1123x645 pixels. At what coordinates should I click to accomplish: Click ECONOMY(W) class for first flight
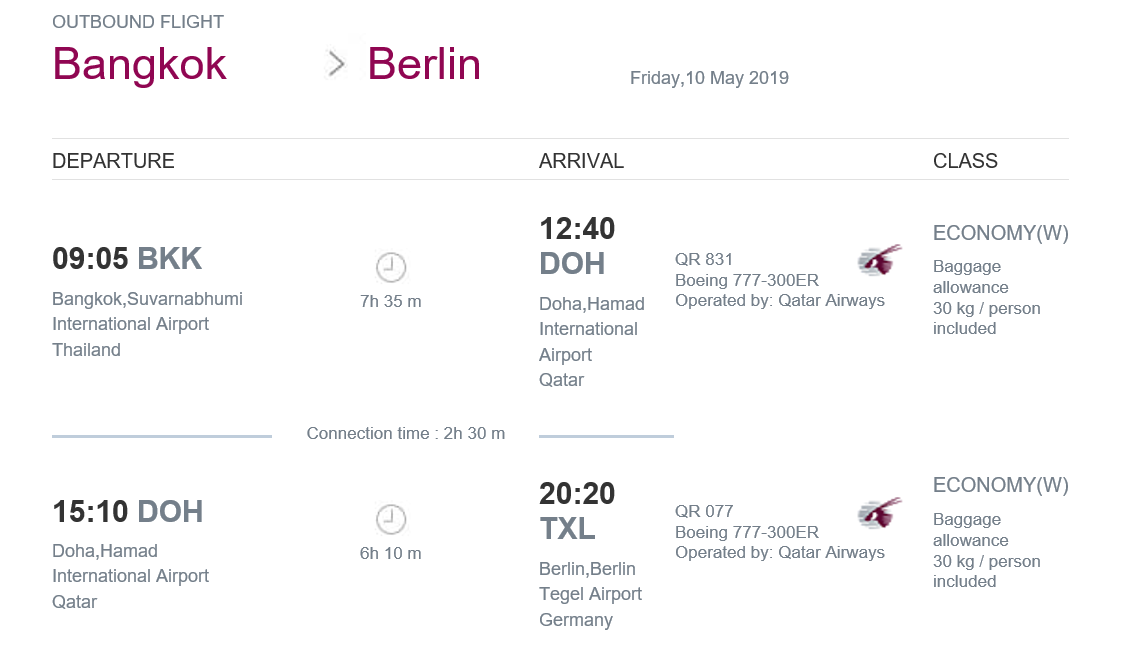pyautogui.click(x=1001, y=233)
